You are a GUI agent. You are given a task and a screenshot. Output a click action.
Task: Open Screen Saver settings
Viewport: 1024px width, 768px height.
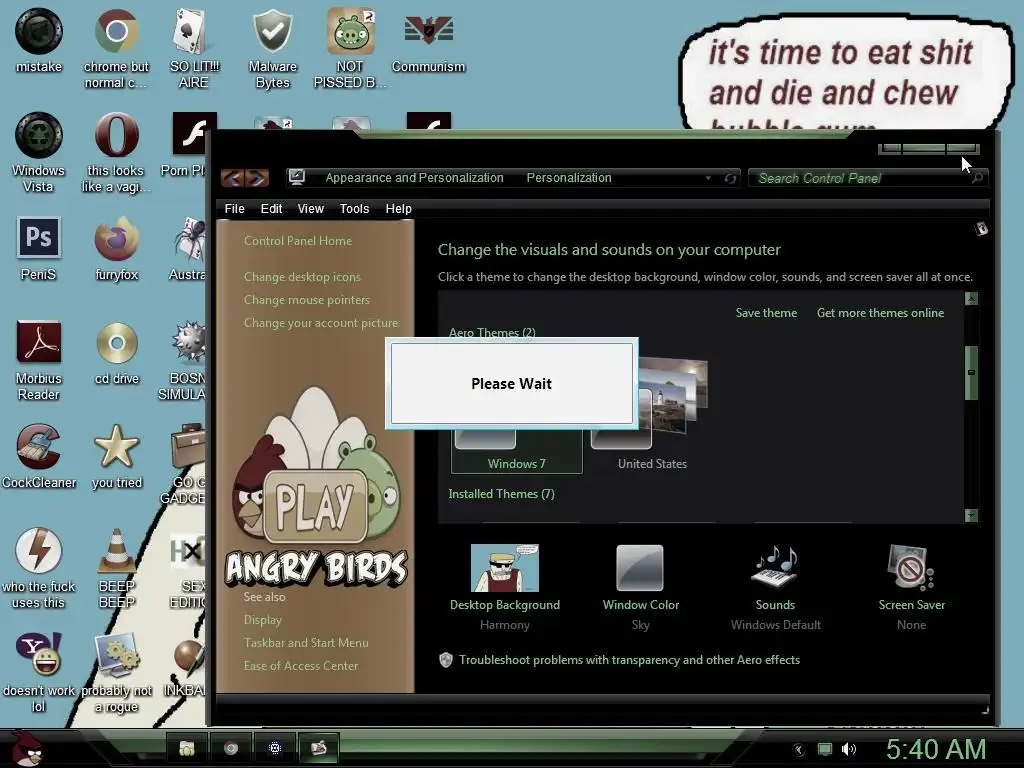(912, 587)
